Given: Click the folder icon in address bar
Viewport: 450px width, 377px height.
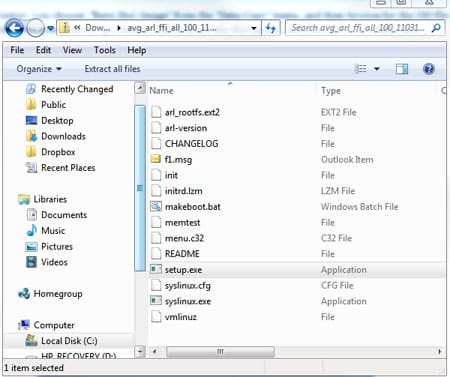Looking at the screenshot, I should click(x=64, y=28).
